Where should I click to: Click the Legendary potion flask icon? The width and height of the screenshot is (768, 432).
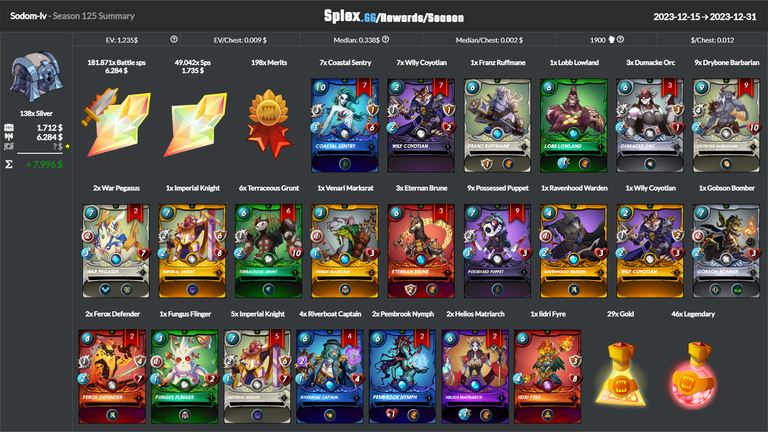coord(693,375)
